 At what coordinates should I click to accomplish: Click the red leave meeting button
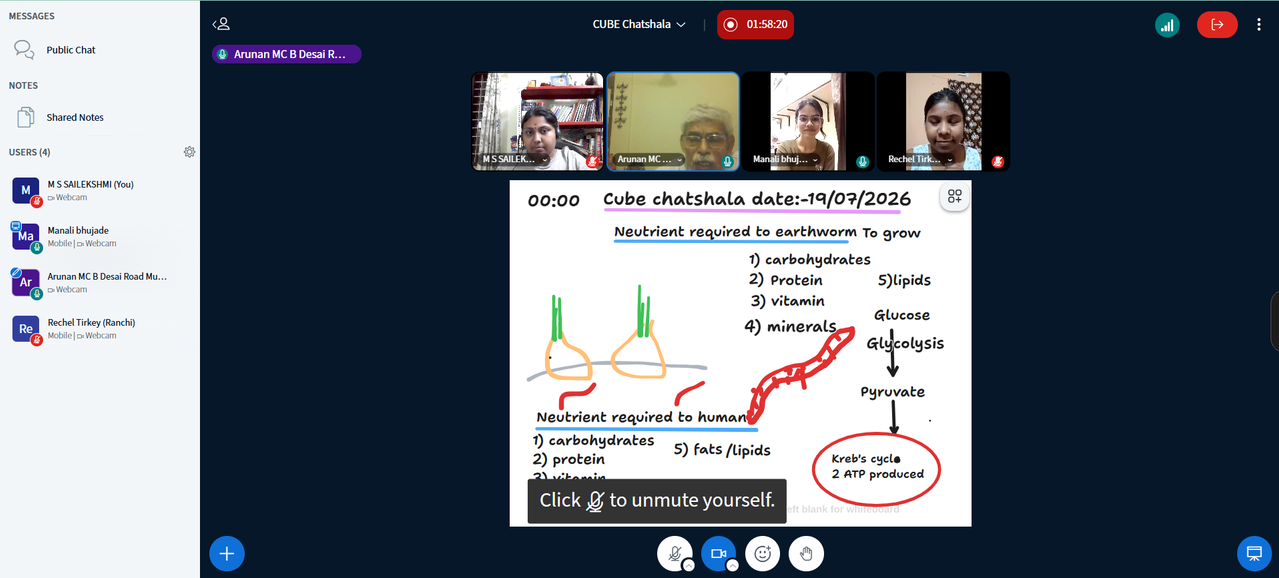coord(1217,25)
